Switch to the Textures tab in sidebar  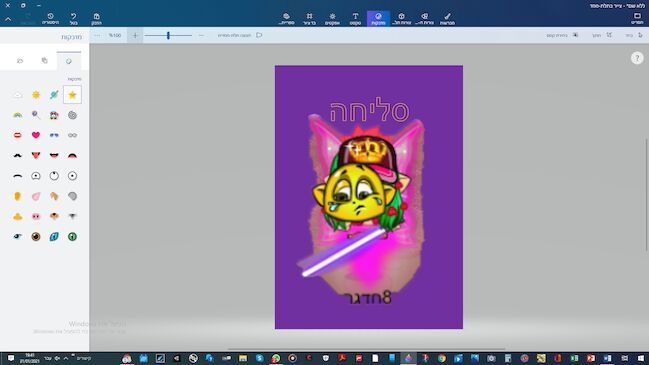[x=44, y=61]
